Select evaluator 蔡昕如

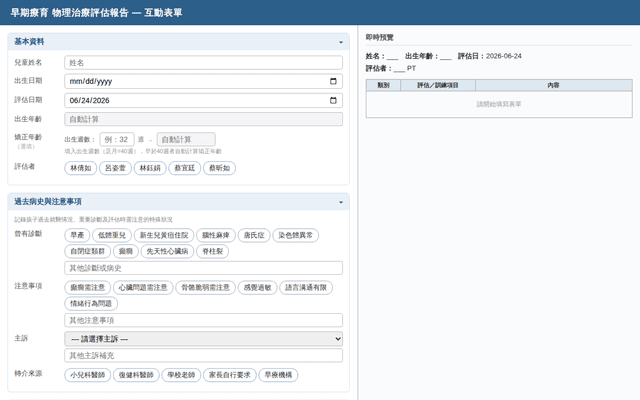(219, 168)
